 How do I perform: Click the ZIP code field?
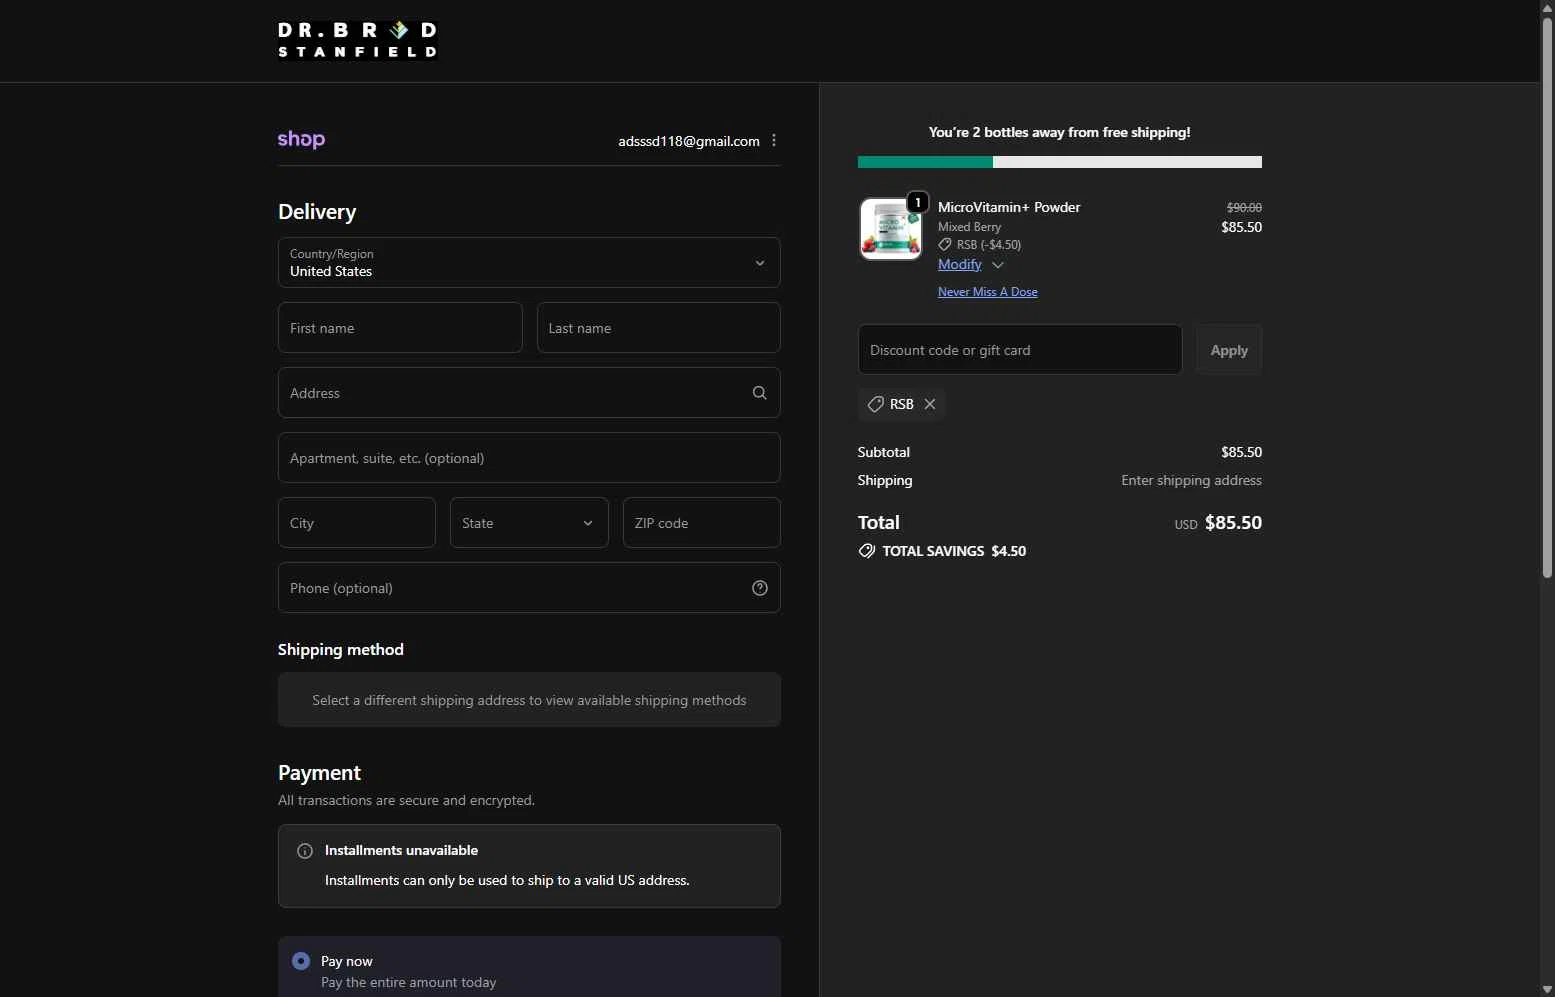coord(702,523)
